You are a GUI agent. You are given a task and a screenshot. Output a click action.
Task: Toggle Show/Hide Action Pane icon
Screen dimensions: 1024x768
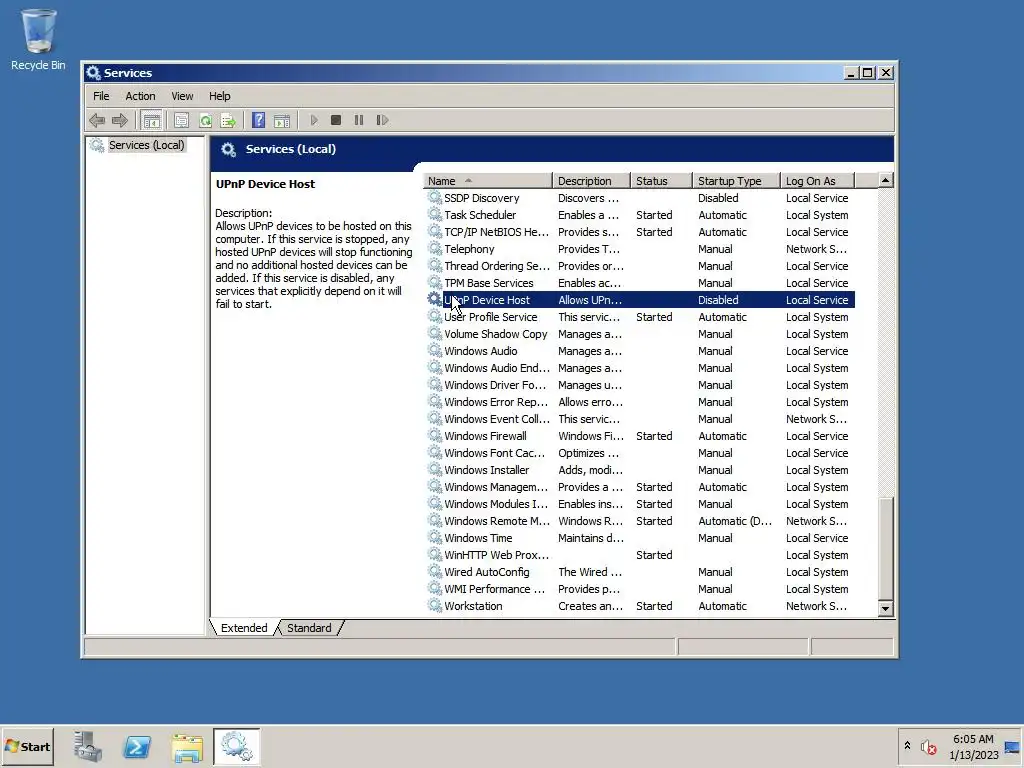coord(282,120)
